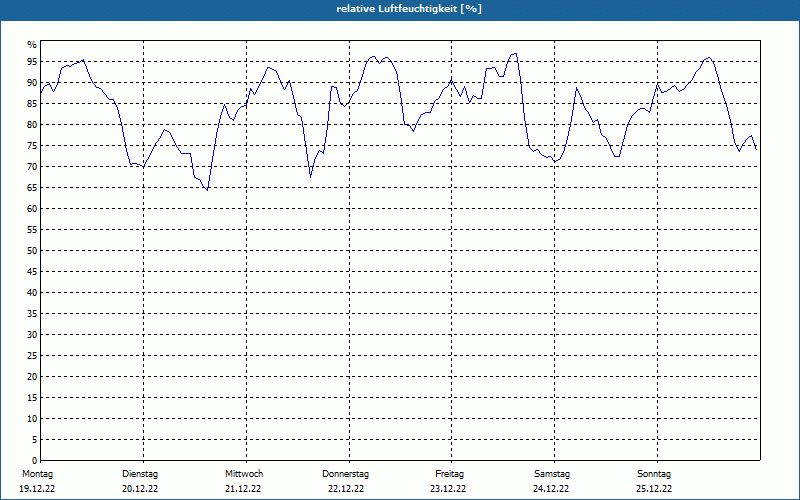Image resolution: width=800 pixels, height=500 pixels.
Task: Select the Donnerstag day label
Action: click(345, 474)
